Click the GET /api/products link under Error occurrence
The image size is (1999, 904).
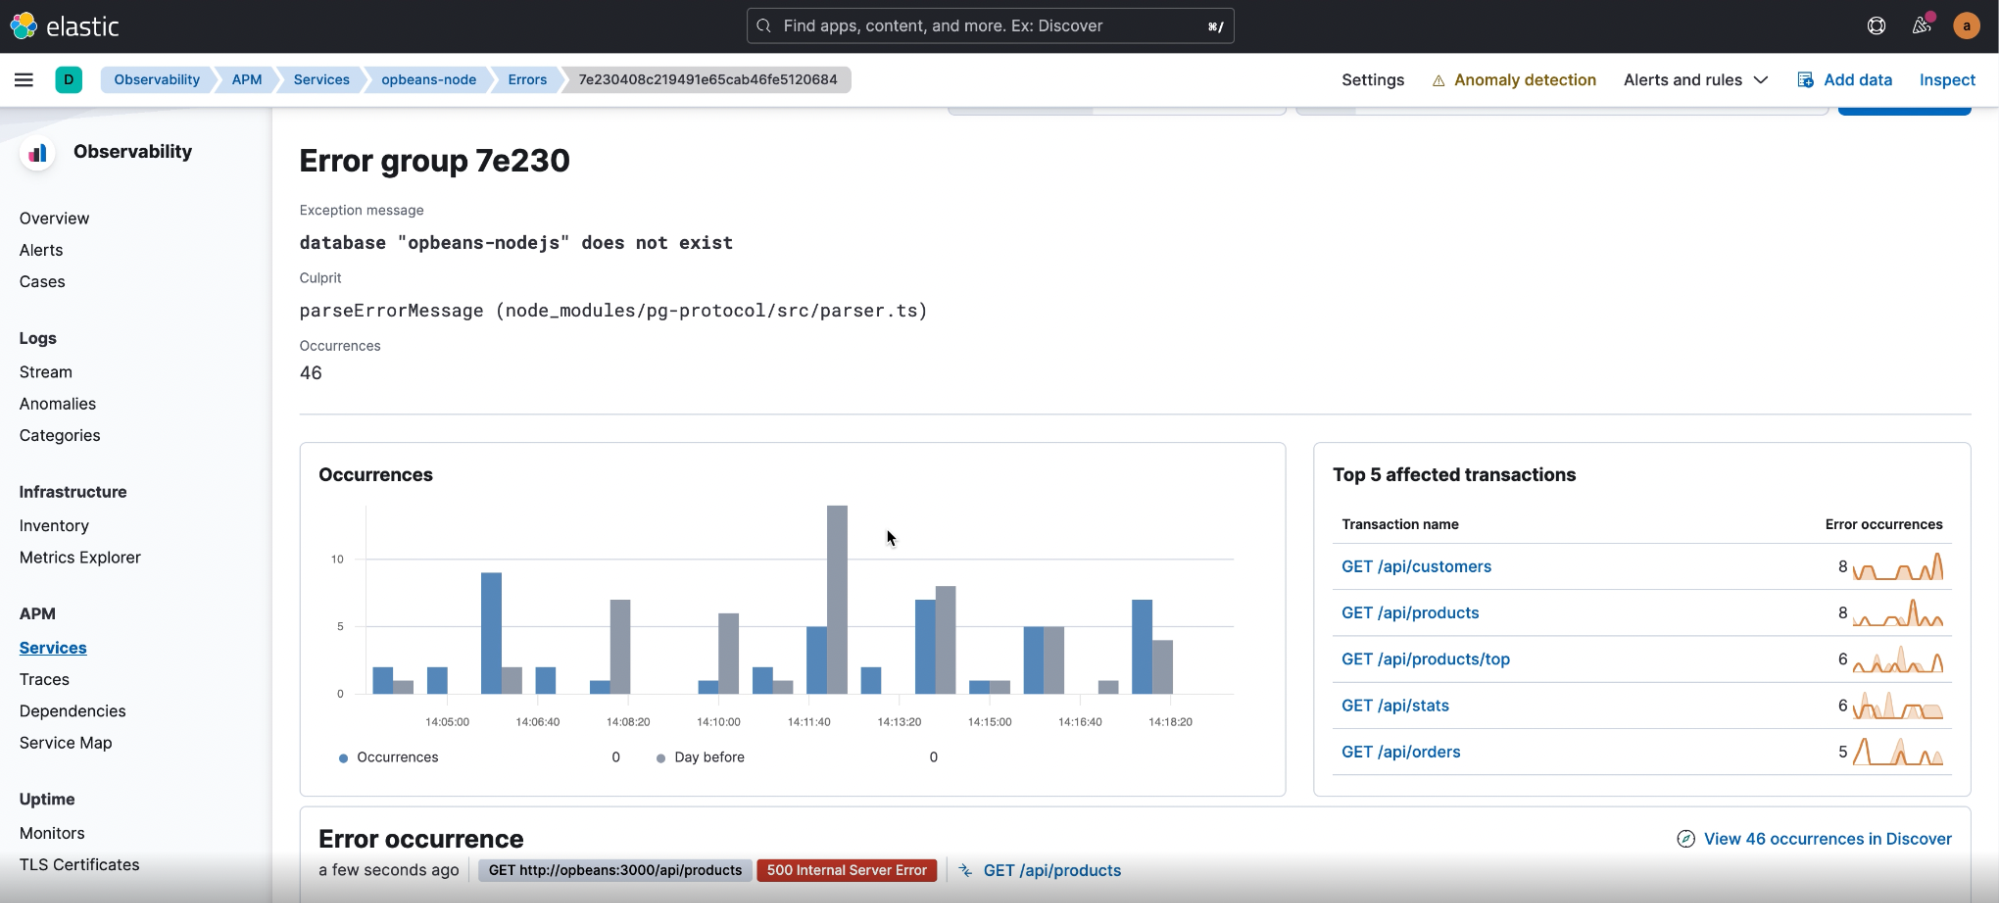pos(1052,871)
